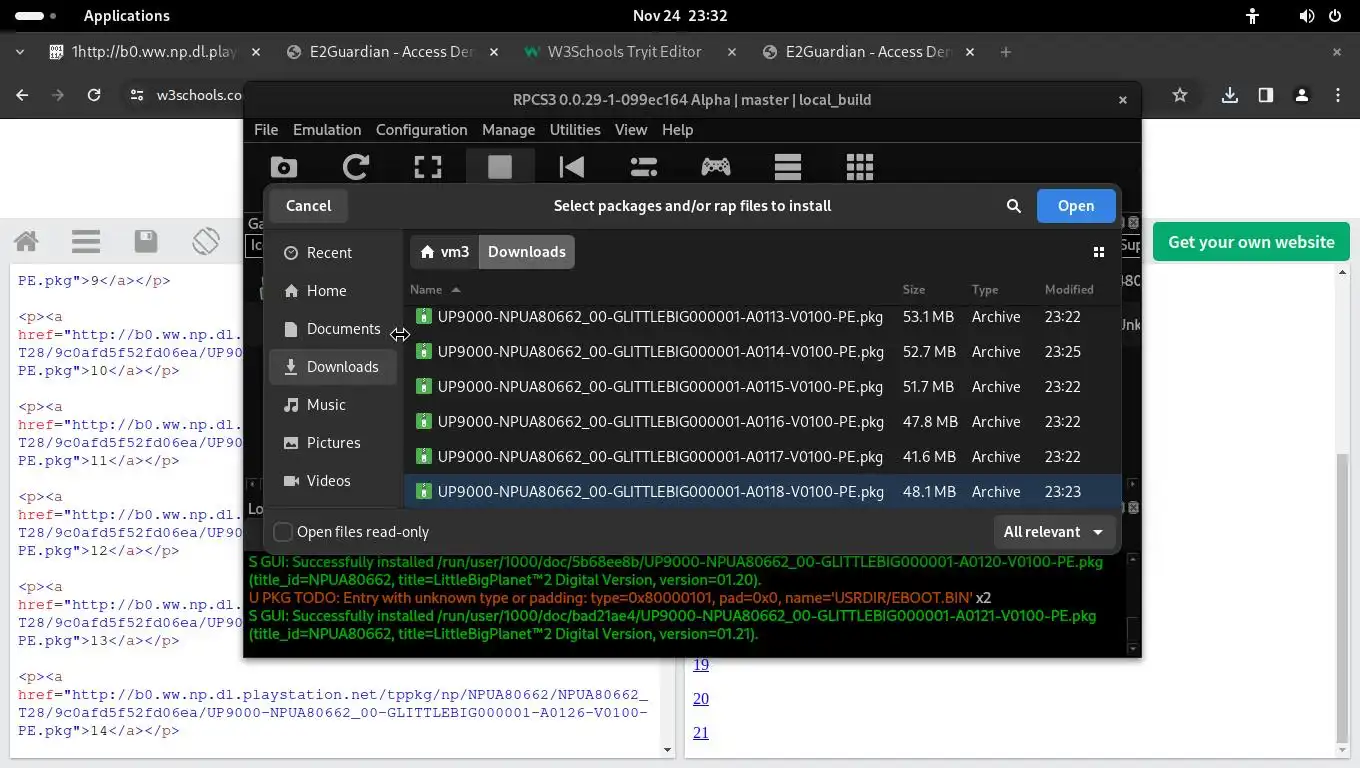The image size is (1360, 768).
Task: Open the All relevant file filter dropdown
Action: tap(1054, 532)
